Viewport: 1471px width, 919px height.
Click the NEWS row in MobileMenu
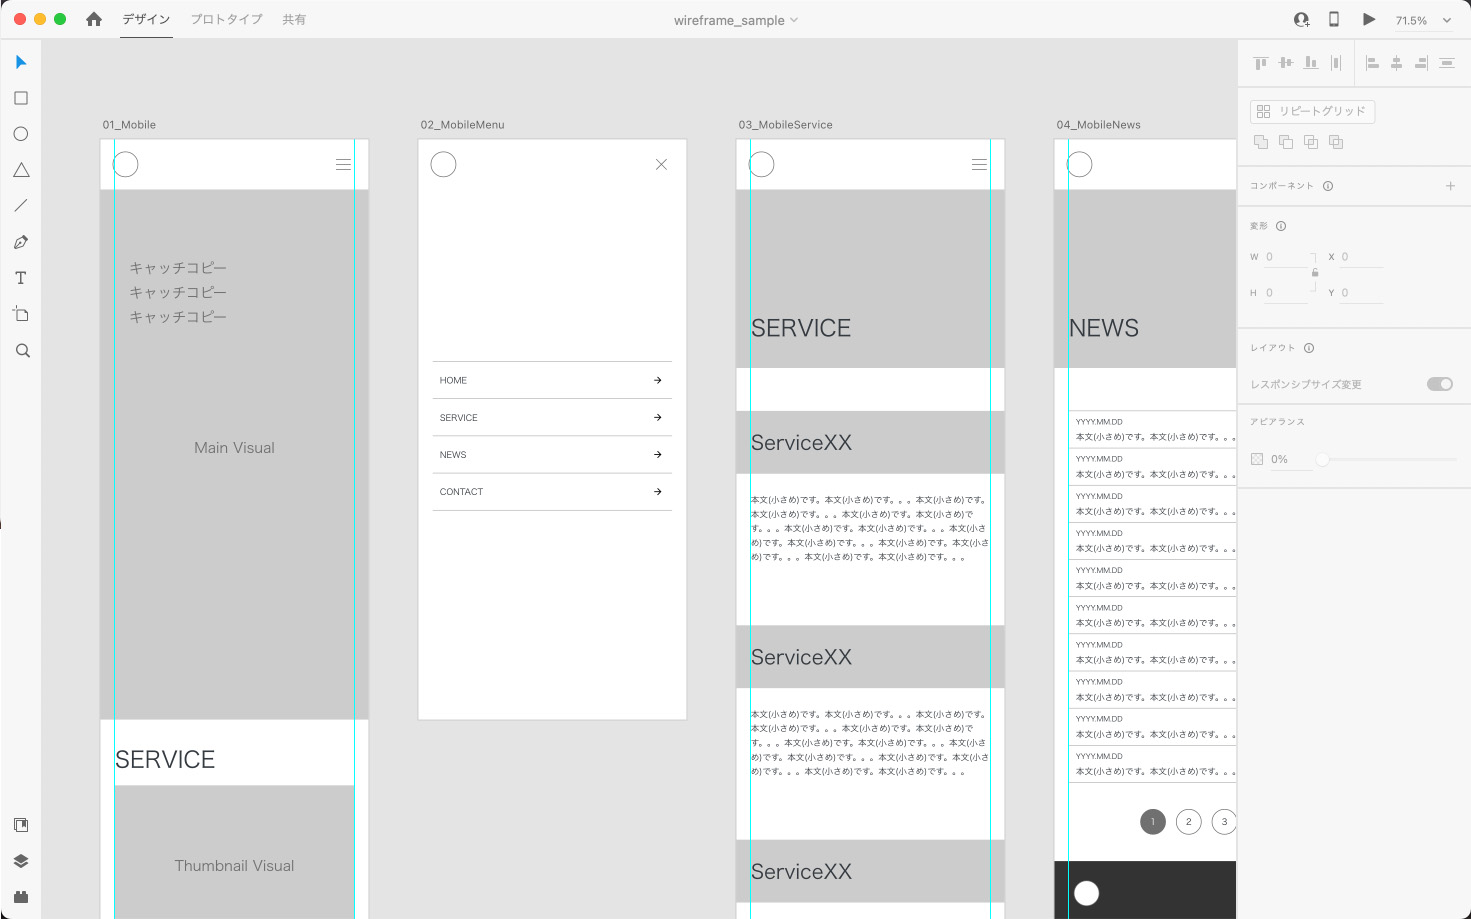[552, 454]
